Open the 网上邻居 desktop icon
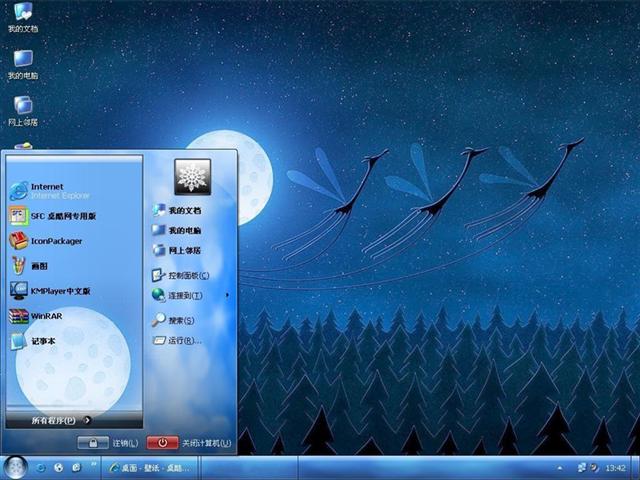Screen dimensions: 640x480 pyautogui.click(x=23, y=111)
